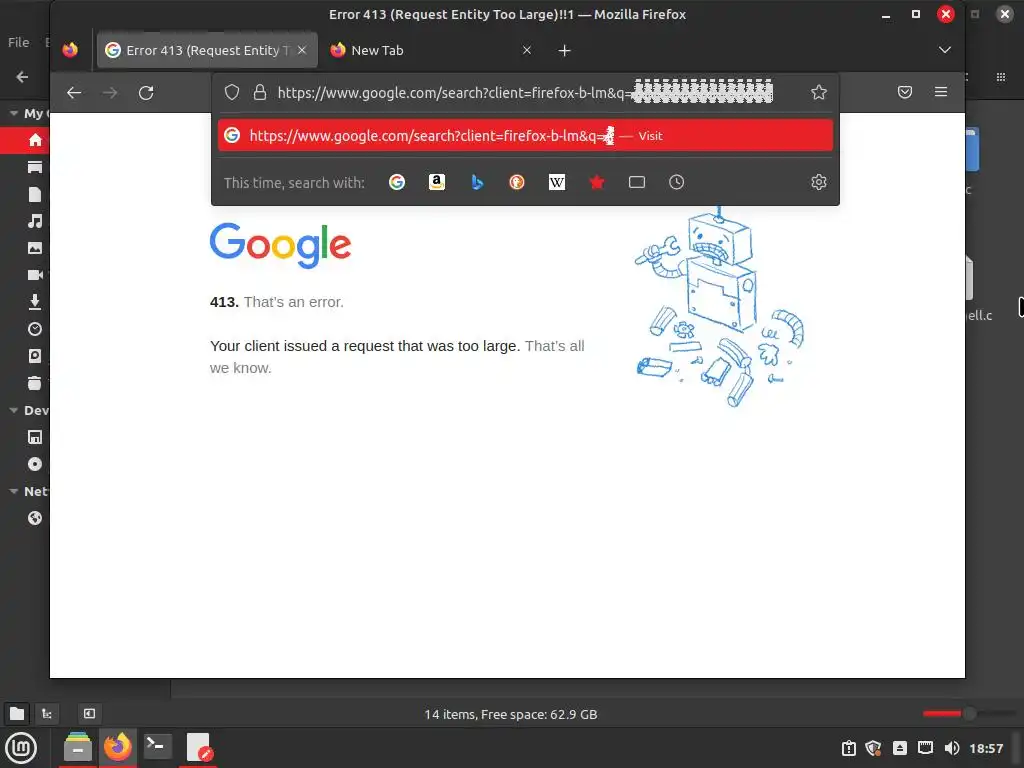Viewport: 1024px width, 768px height.
Task: Click the Google logo on error page
Action: (x=280, y=246)
